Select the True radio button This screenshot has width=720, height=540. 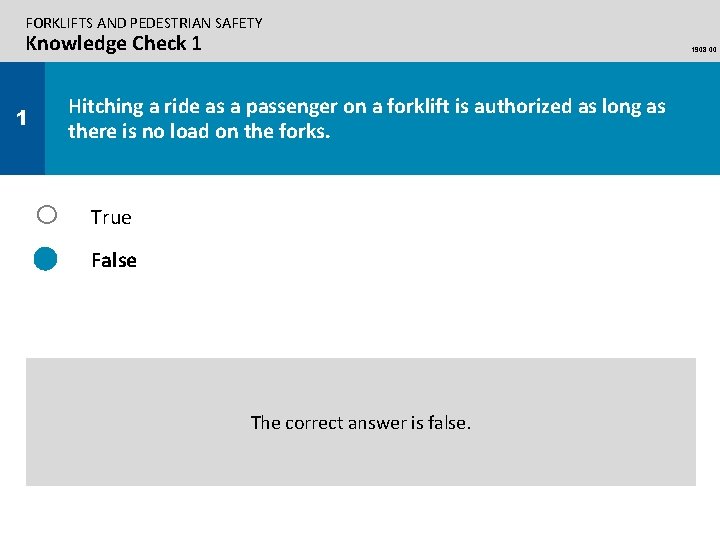47,214
